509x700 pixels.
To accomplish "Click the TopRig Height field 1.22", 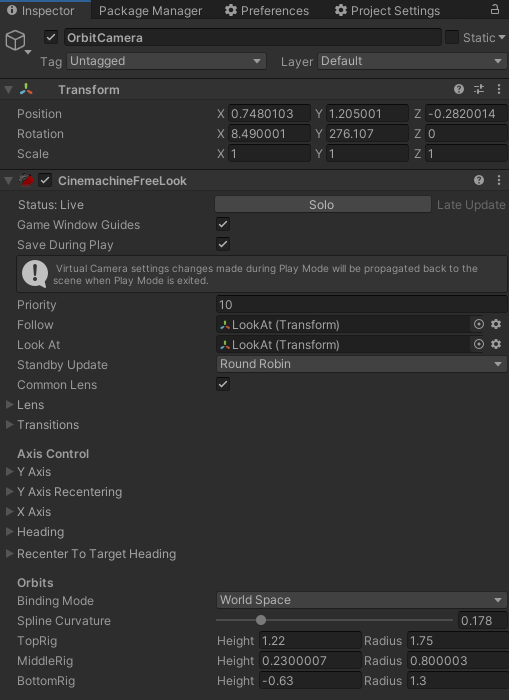I will 310,641.
